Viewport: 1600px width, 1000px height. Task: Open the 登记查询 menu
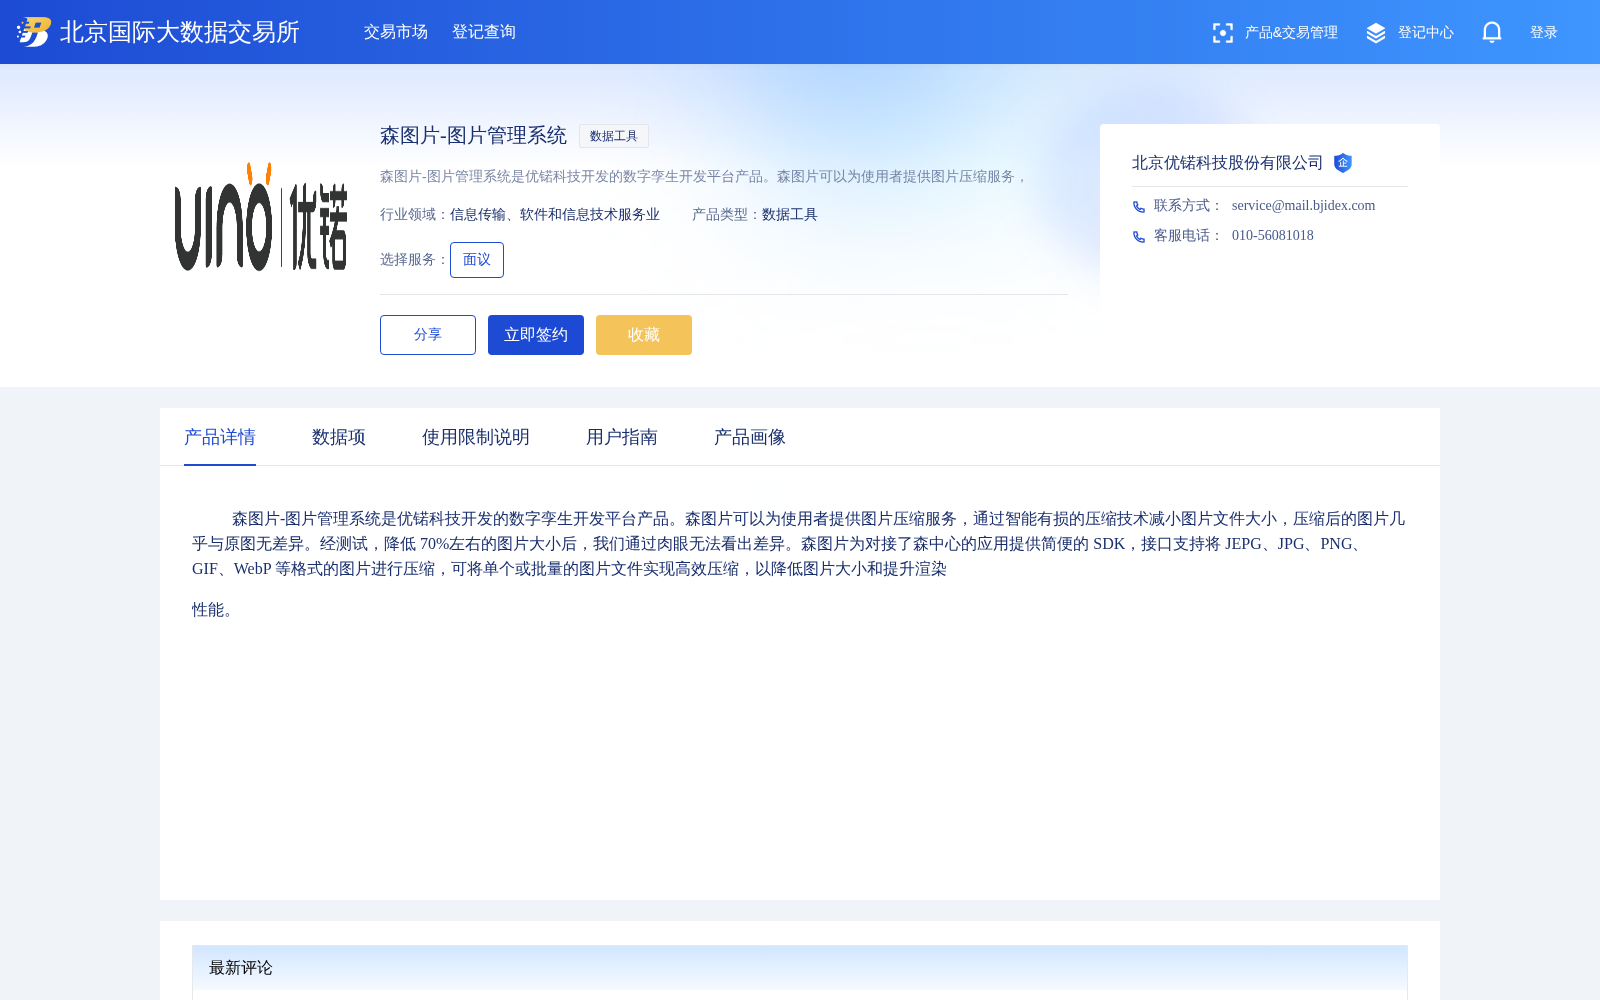pos(484,32)
